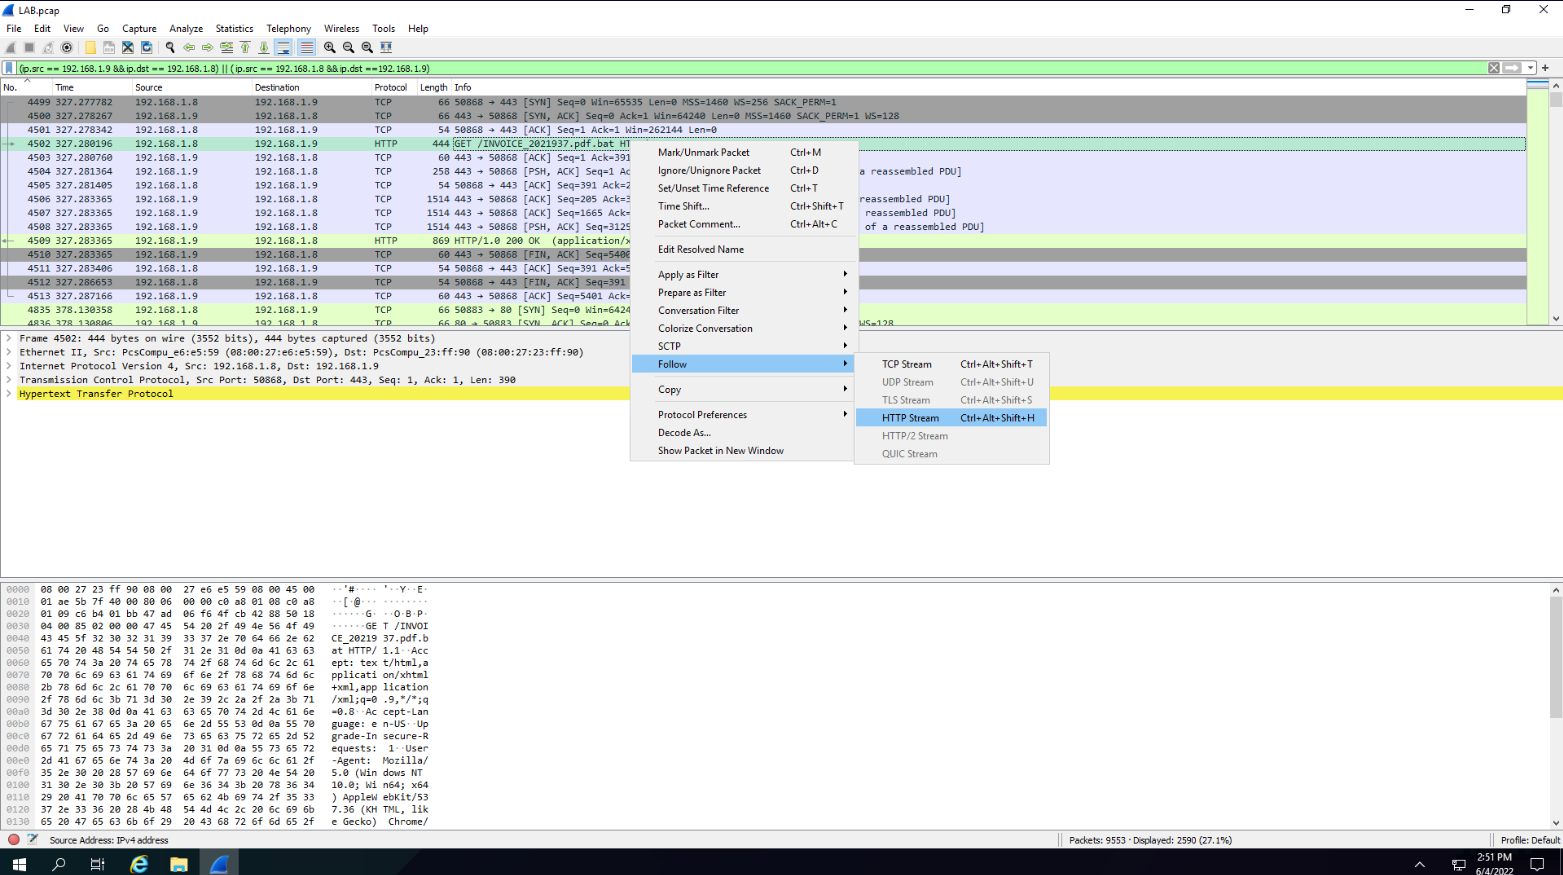Image resolution: width=1563 pixels, height=875 pixels.
Task: Click the filter bookmark icon
Action: [9, 68]
